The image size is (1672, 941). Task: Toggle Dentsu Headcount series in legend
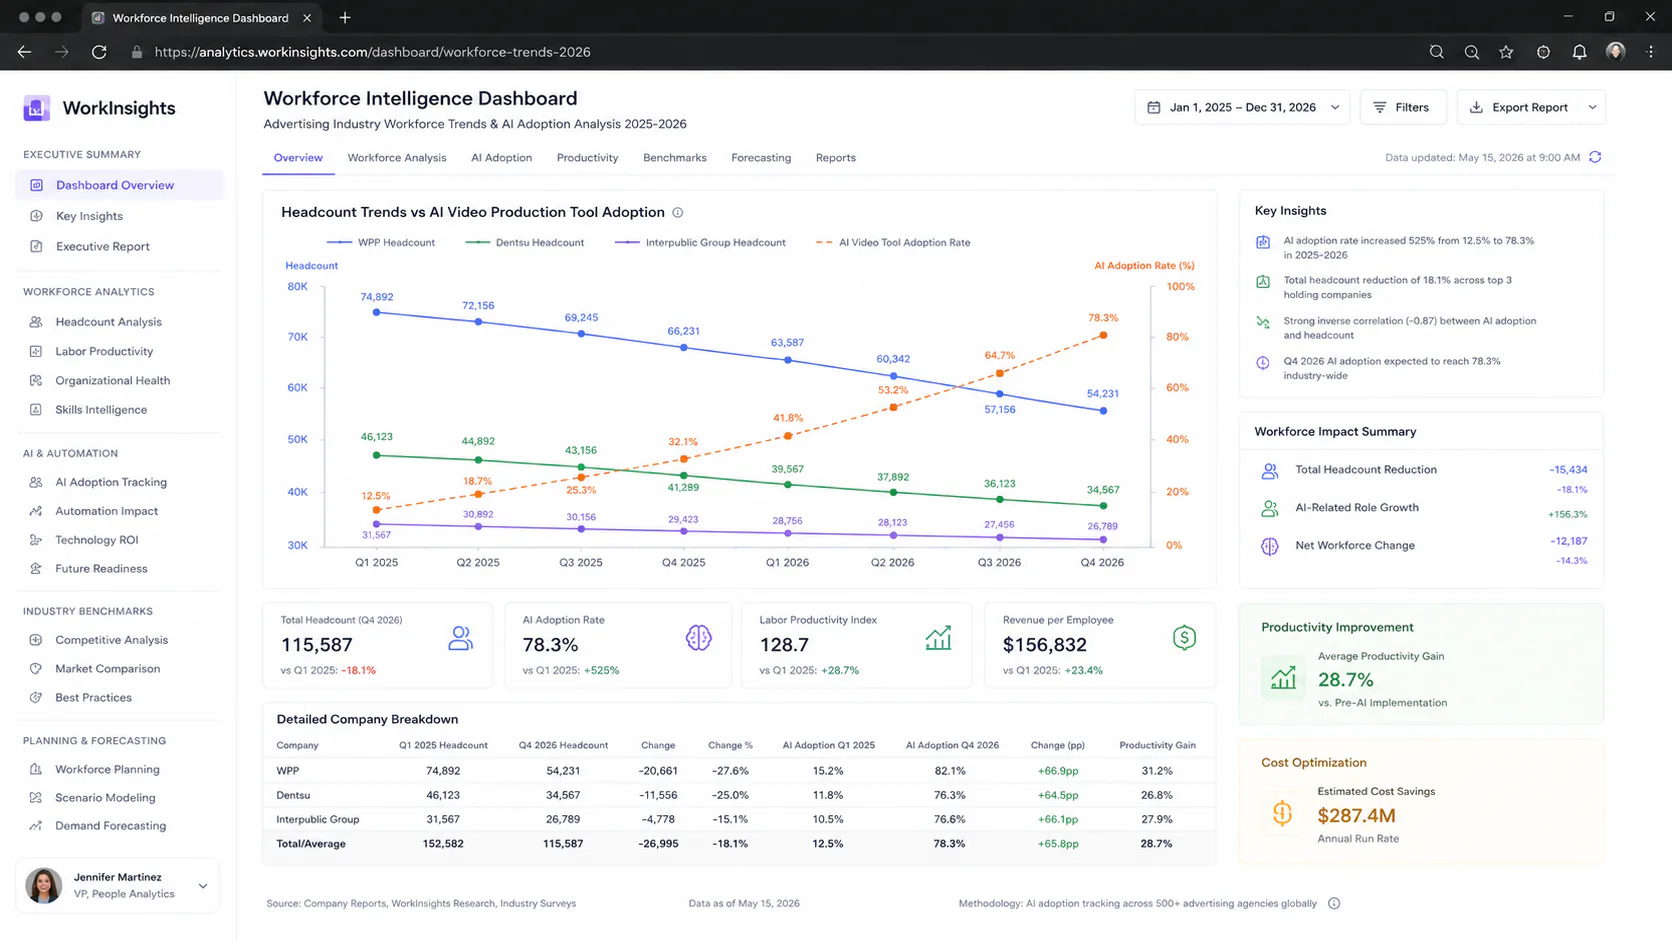525,242
